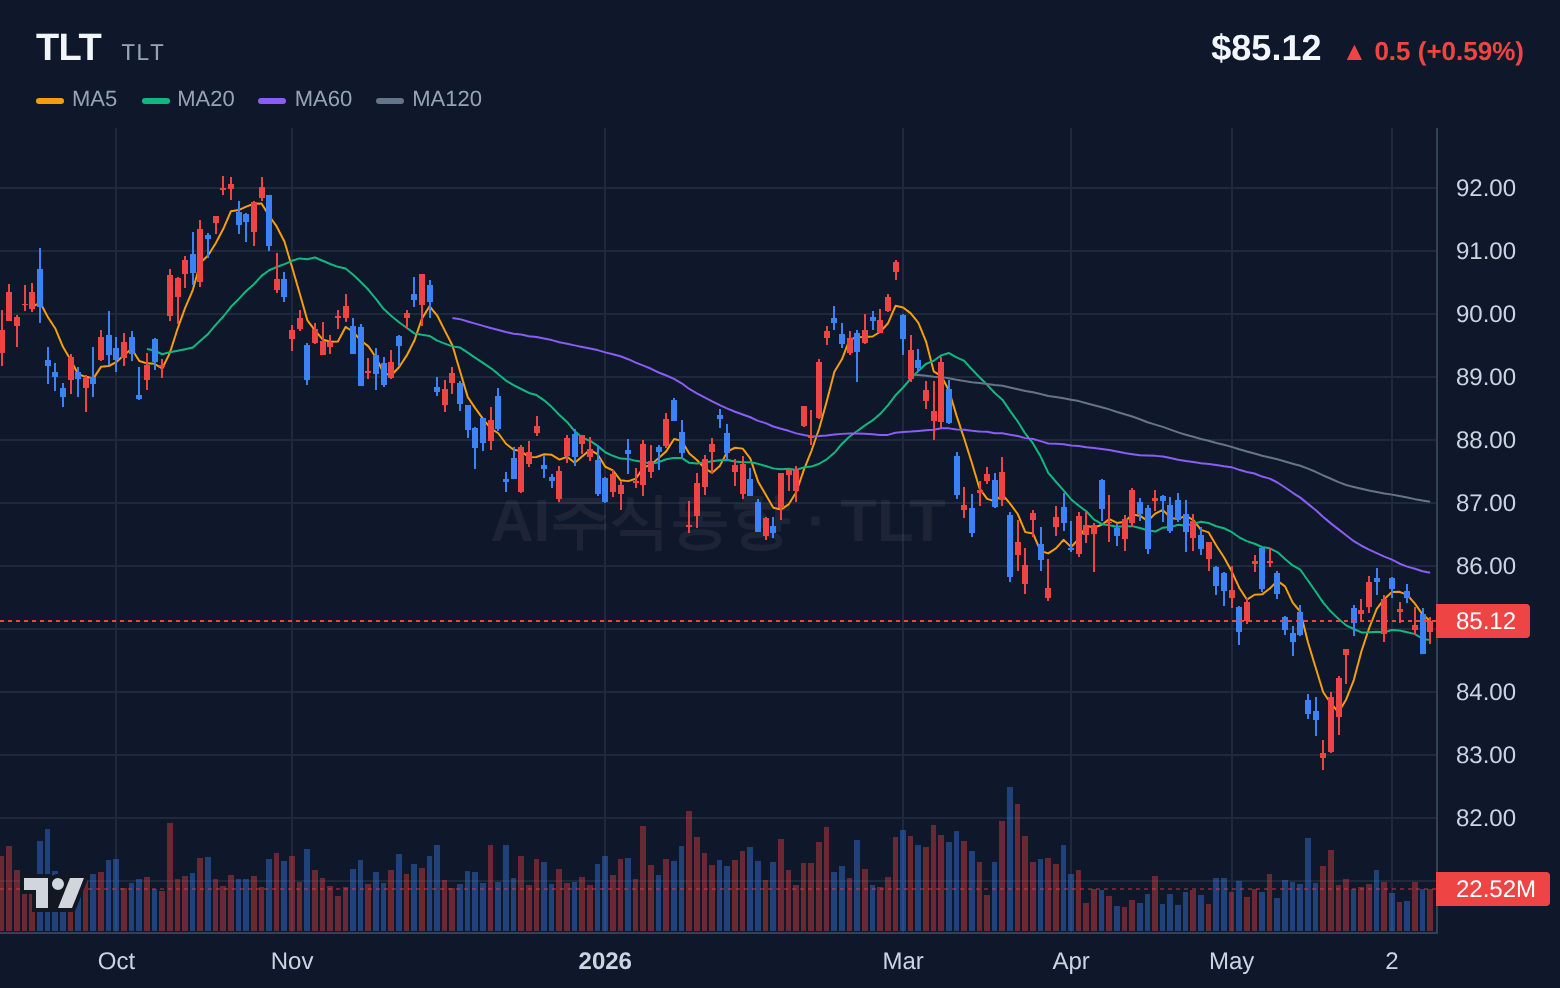Click the red up-triangle change indicator
Viewport: 1560px width, 988px height.
(x=1354, y=52)
